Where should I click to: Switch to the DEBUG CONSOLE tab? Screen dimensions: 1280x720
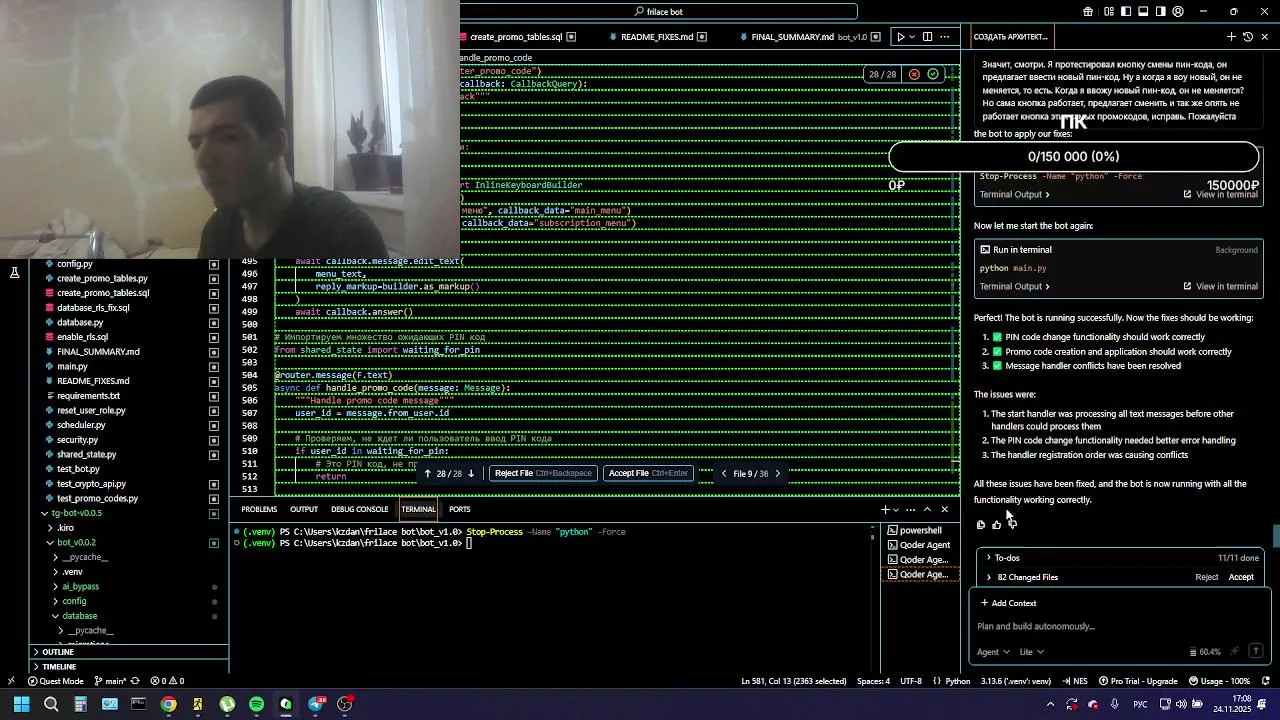tap(359, 509)
